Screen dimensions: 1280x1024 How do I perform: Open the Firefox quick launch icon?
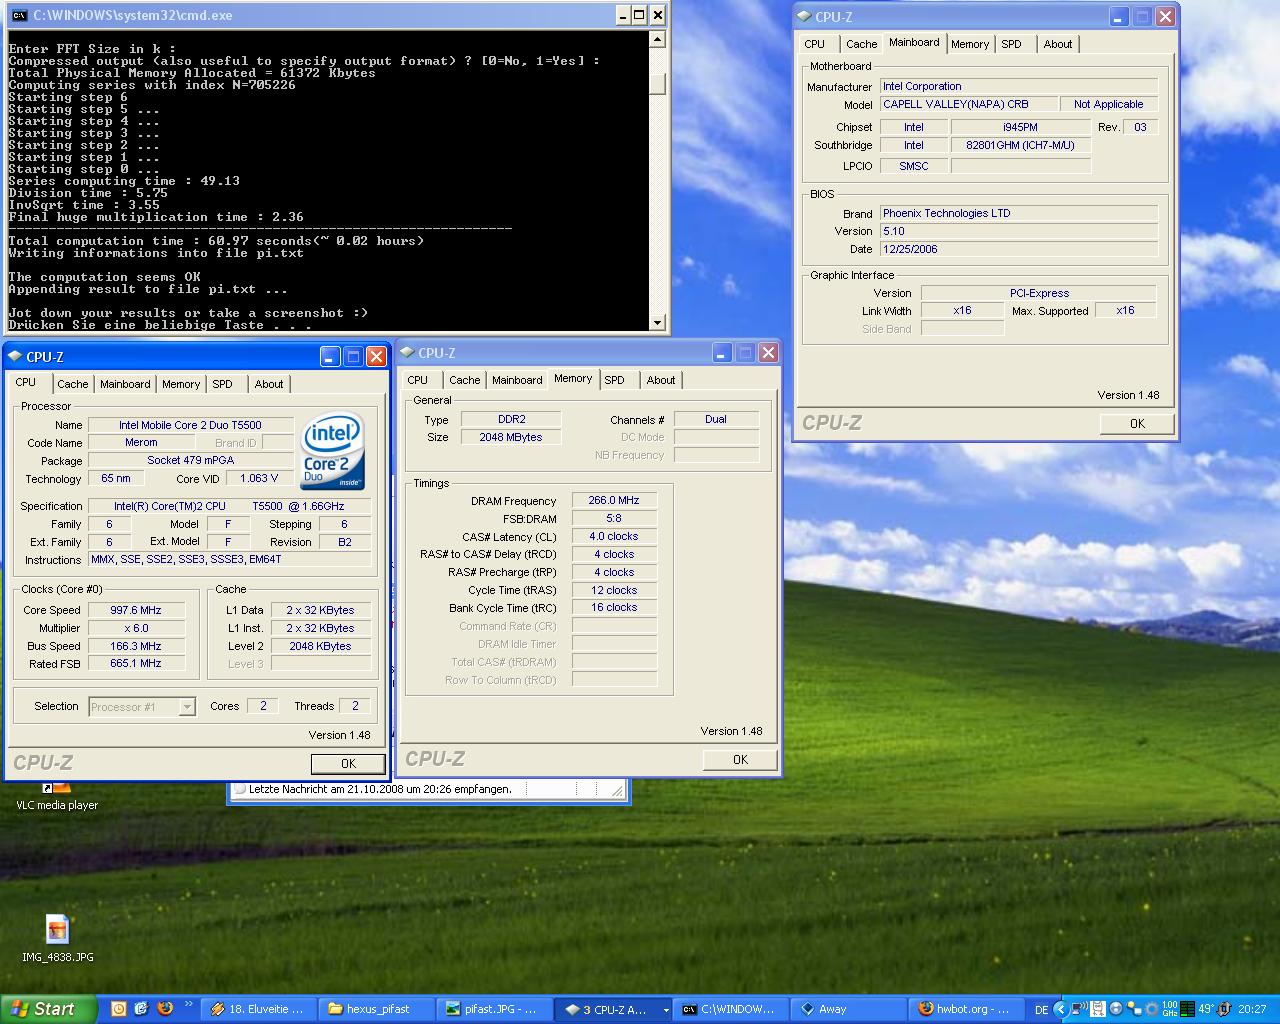pos(165,1009)
